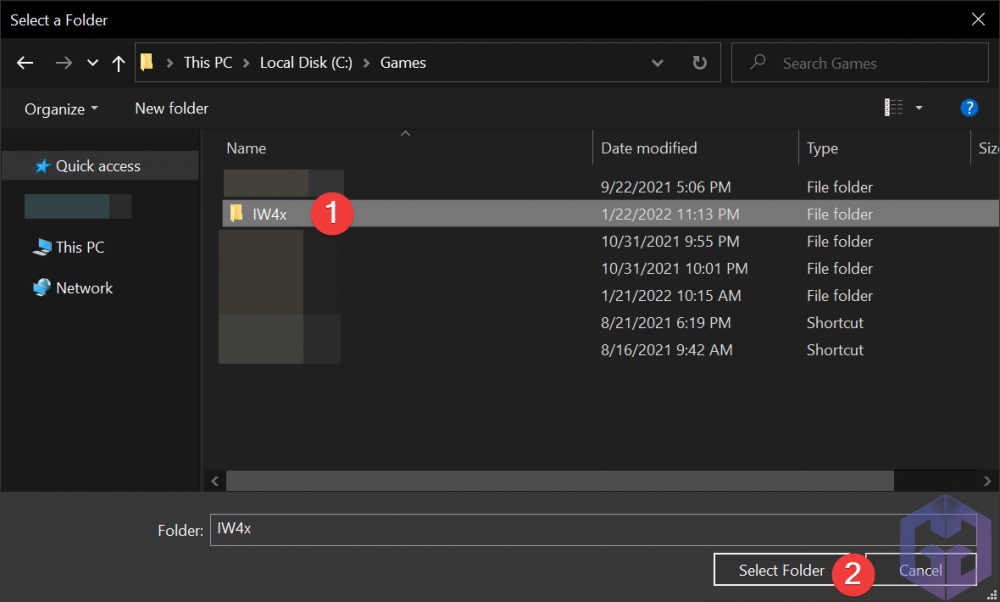1000x602 pixels.
Task: Click the This PC computer icon in sidebar
Action: tap(42, 247)
